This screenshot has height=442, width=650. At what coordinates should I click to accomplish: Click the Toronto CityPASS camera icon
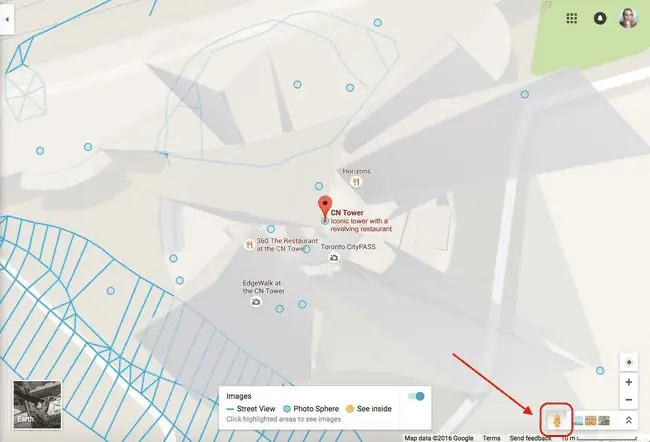point(334,258)
